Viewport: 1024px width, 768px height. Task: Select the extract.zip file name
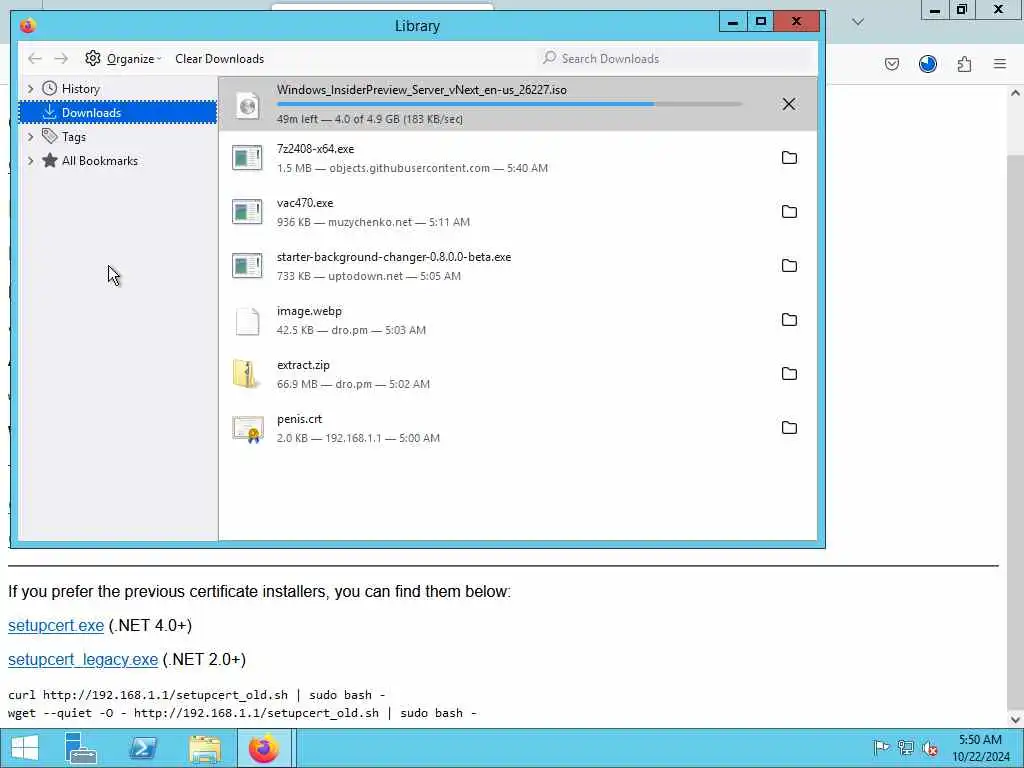pyautogui.click(x=303, y=365)
